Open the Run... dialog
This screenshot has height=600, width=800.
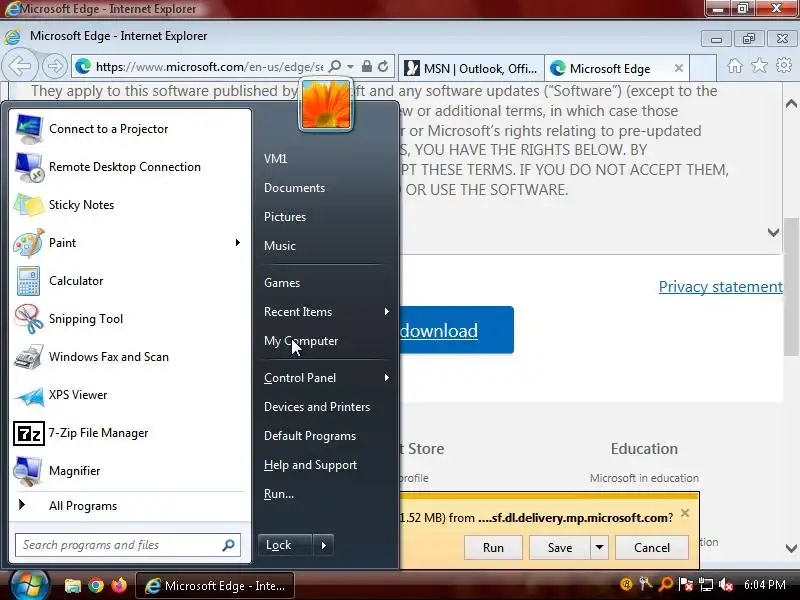click(x=279, y=494)
